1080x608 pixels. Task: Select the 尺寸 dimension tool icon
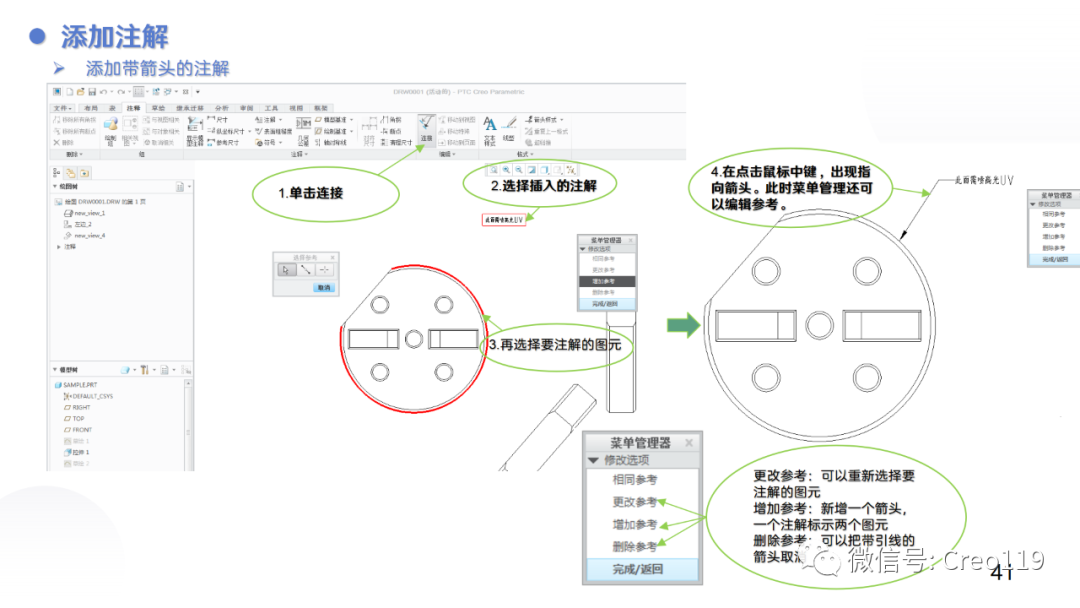[x=217, y=120]
